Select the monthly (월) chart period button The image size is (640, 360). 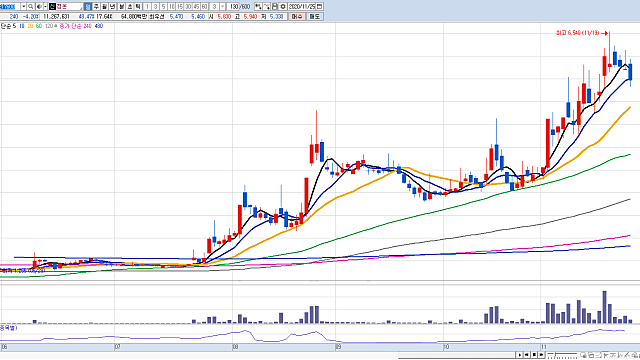104,7
